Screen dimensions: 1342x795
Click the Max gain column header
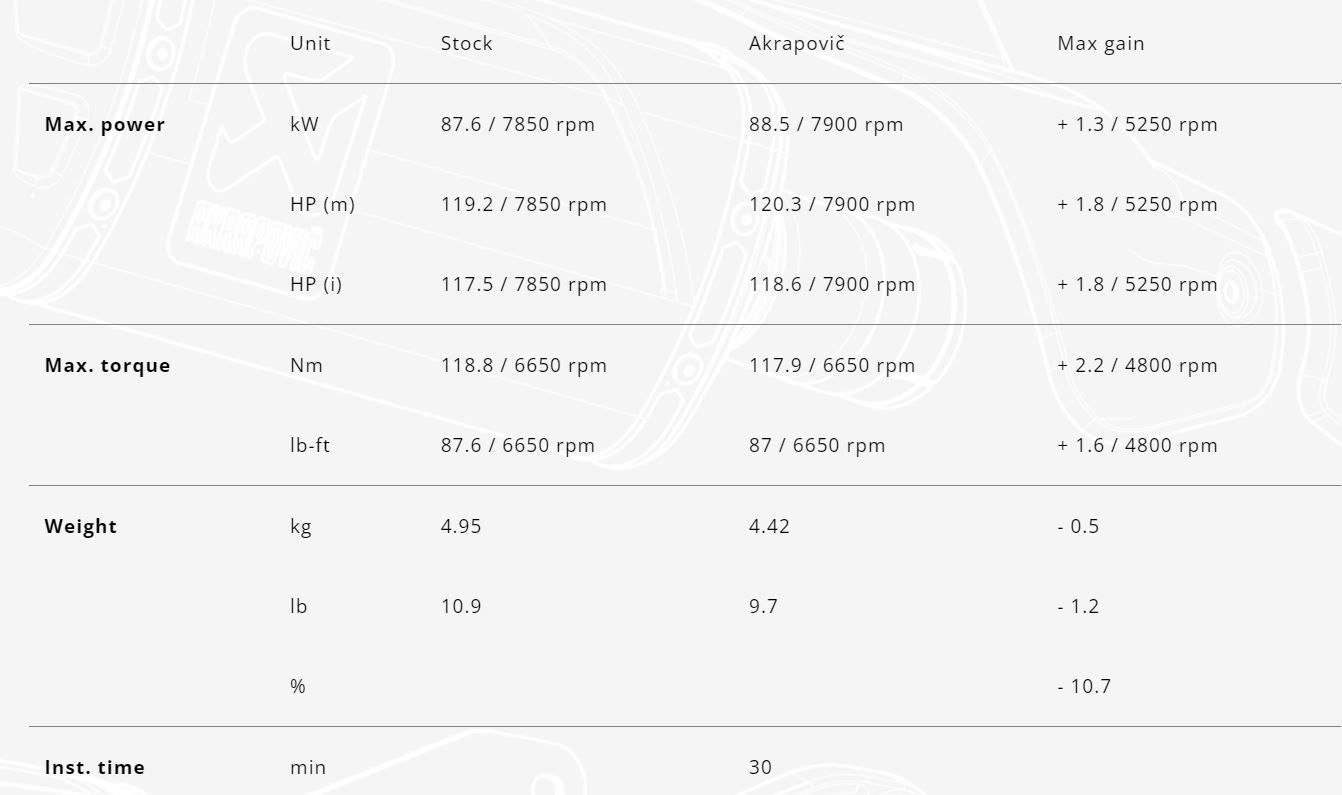(x=1101, y=44)
